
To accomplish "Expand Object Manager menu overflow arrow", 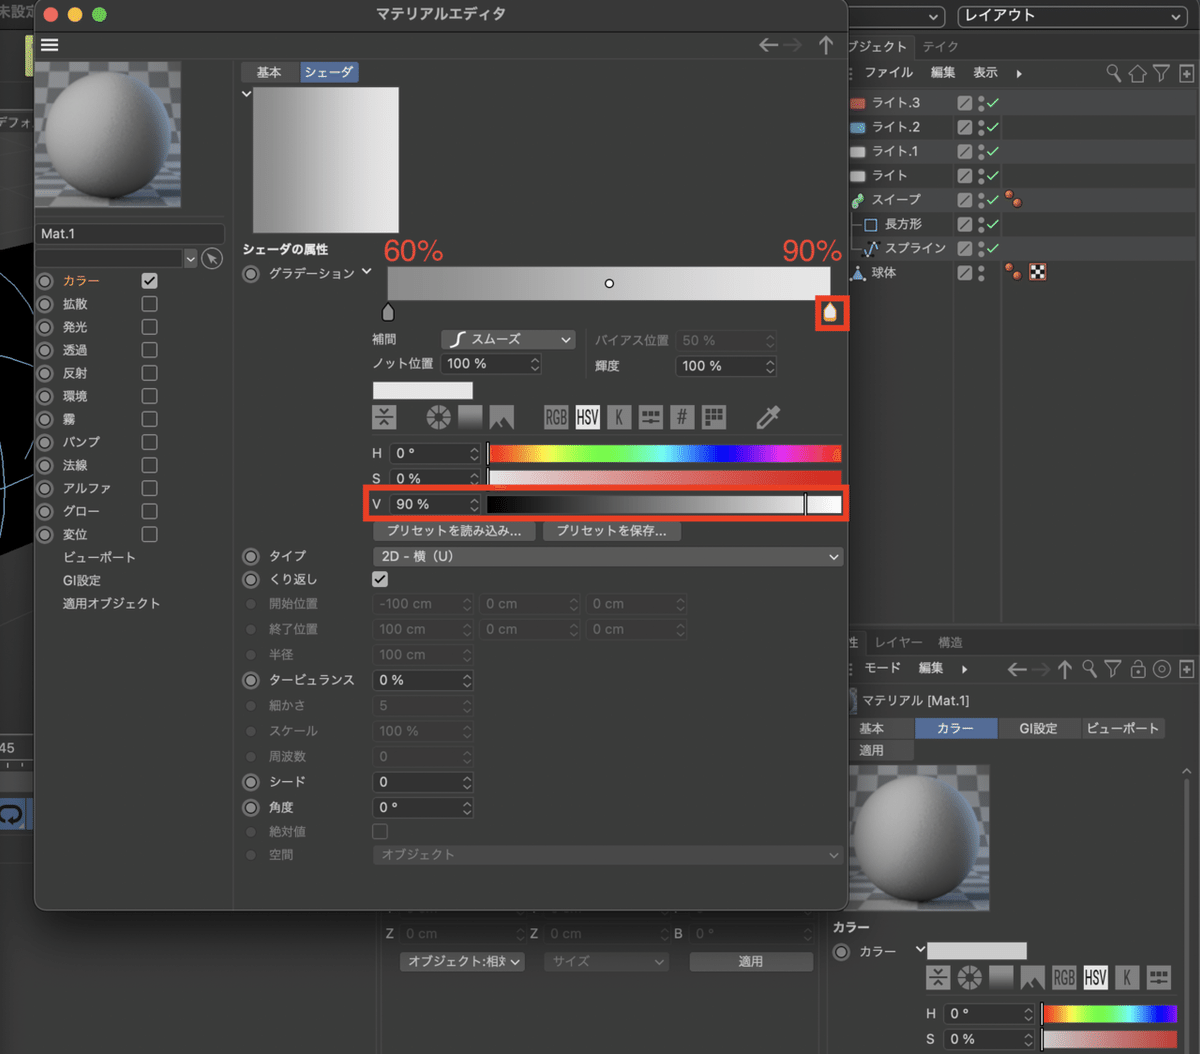I will click(1019, 73).
